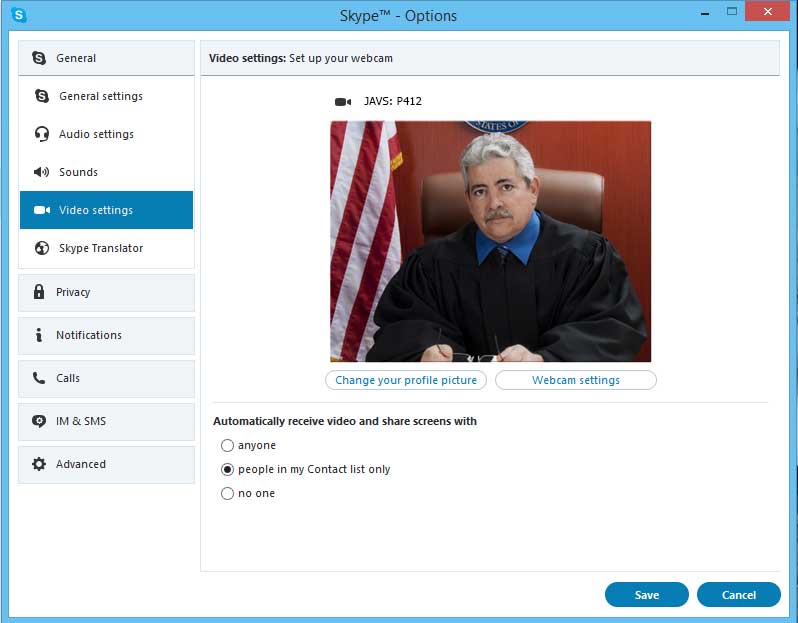Click the speaker icon beside Sounds

coord(41,172)
